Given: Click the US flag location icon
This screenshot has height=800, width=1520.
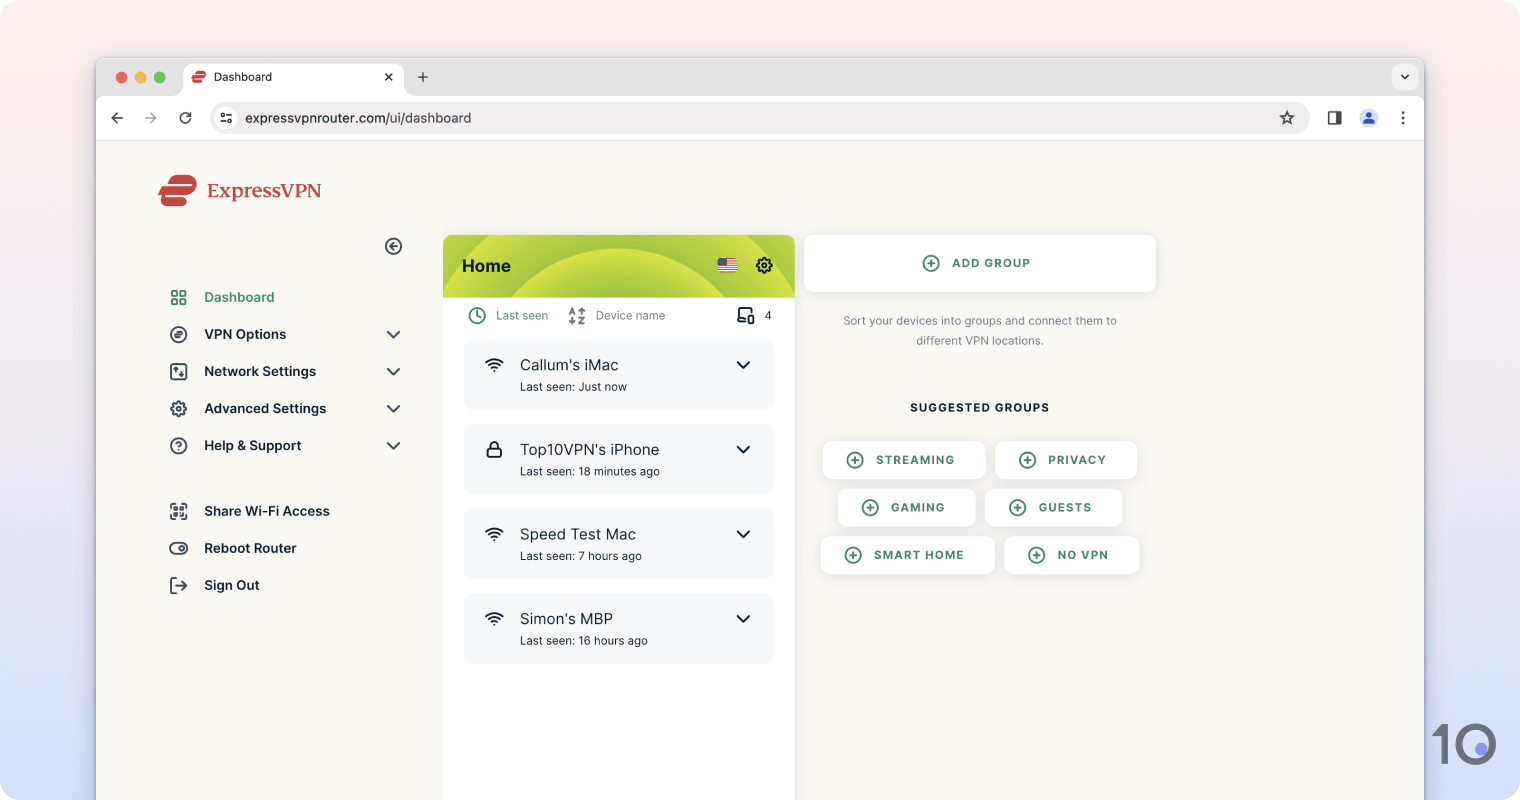Looking at the screenshot, I should point(726,265).
